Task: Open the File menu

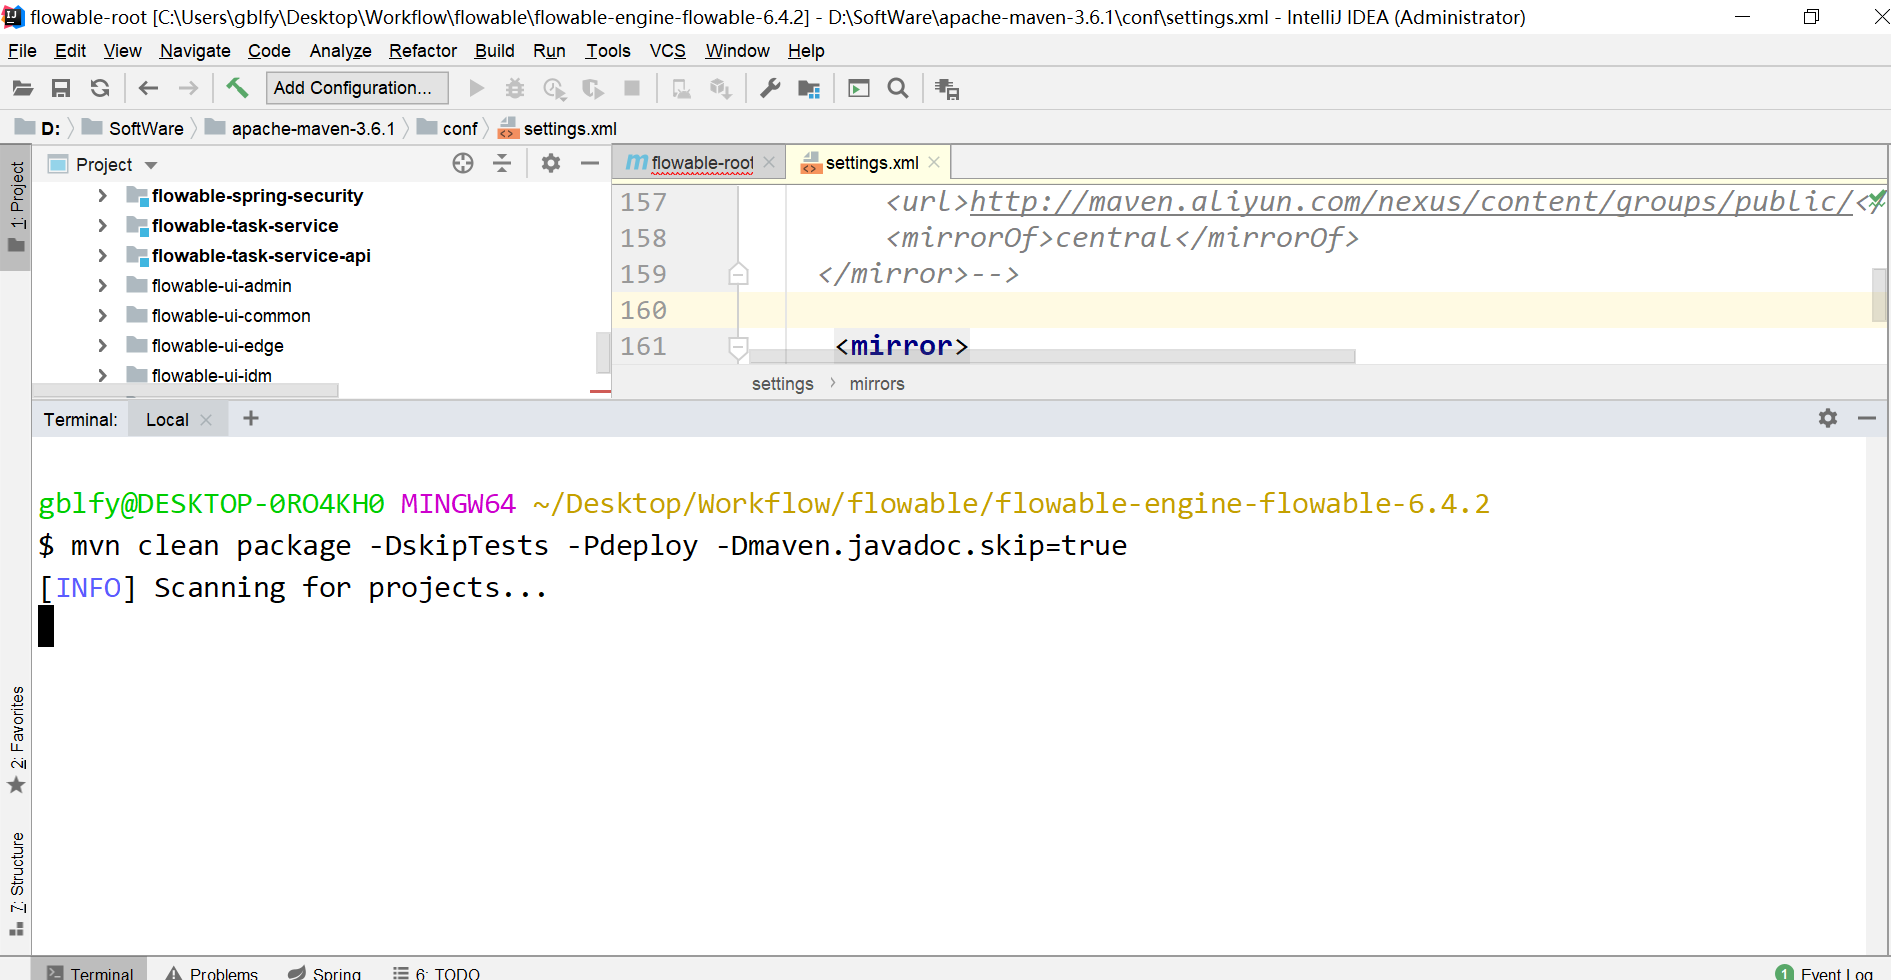Action: [x=22, y=51]
